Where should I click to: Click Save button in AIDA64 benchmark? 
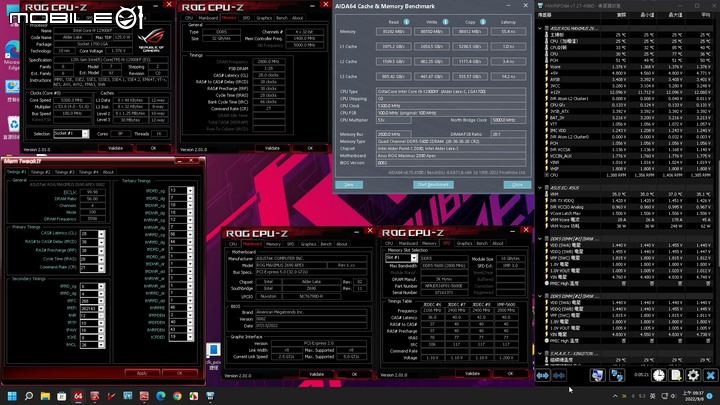[x=349, y=185]
